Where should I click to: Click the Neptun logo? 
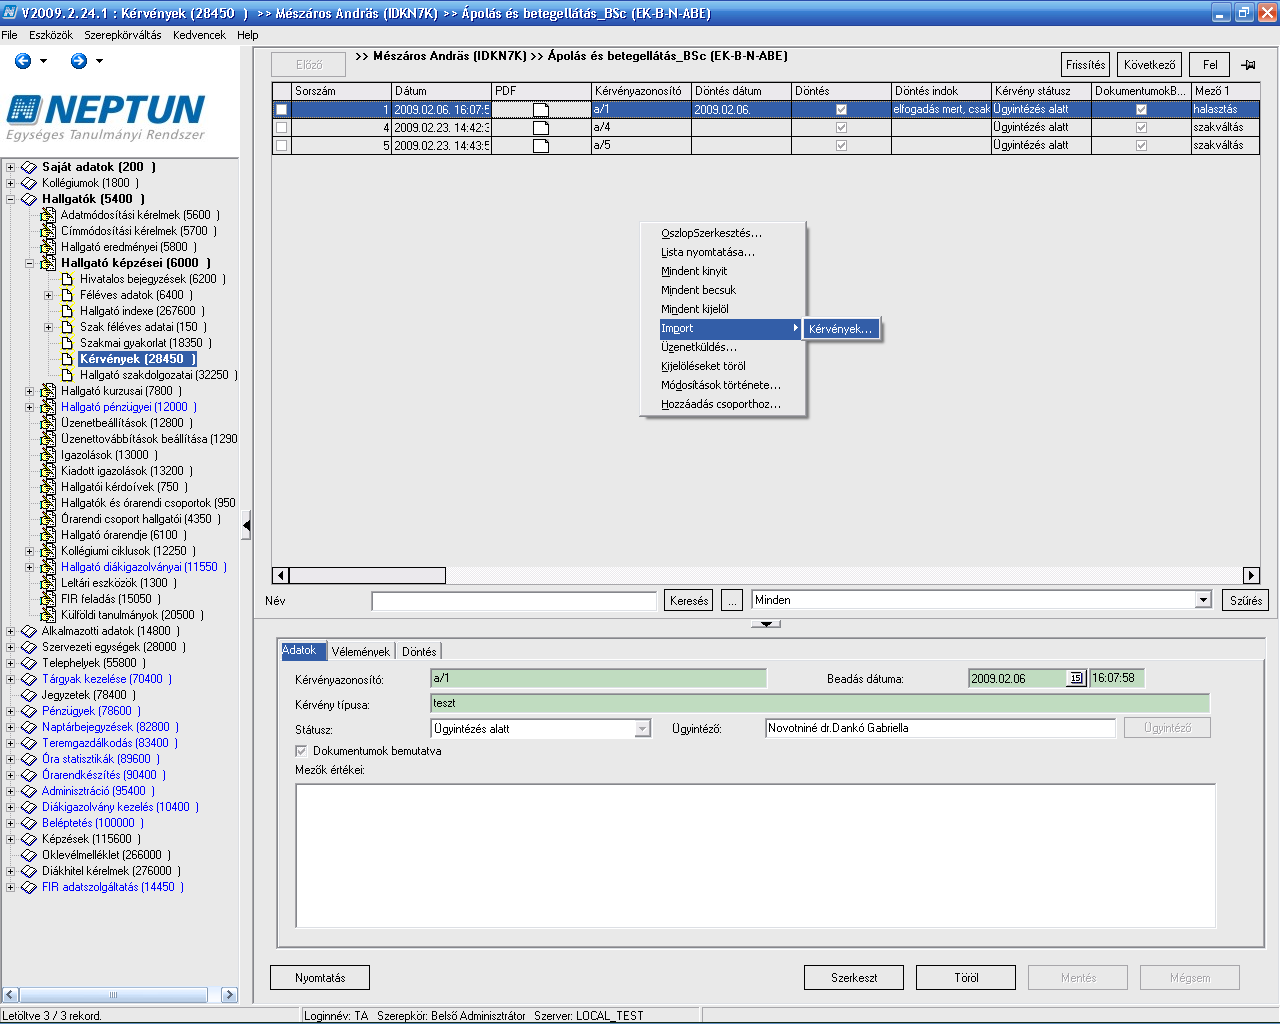[x=106, y=117]
